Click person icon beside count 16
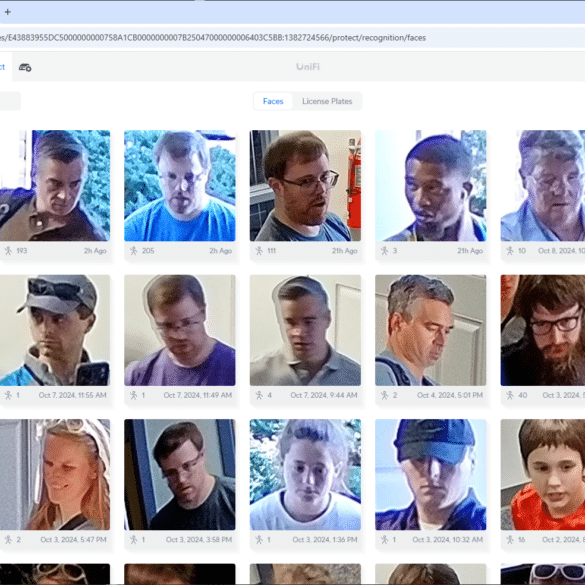The width and height of the screenshot is (585, 585). point(510,539)
